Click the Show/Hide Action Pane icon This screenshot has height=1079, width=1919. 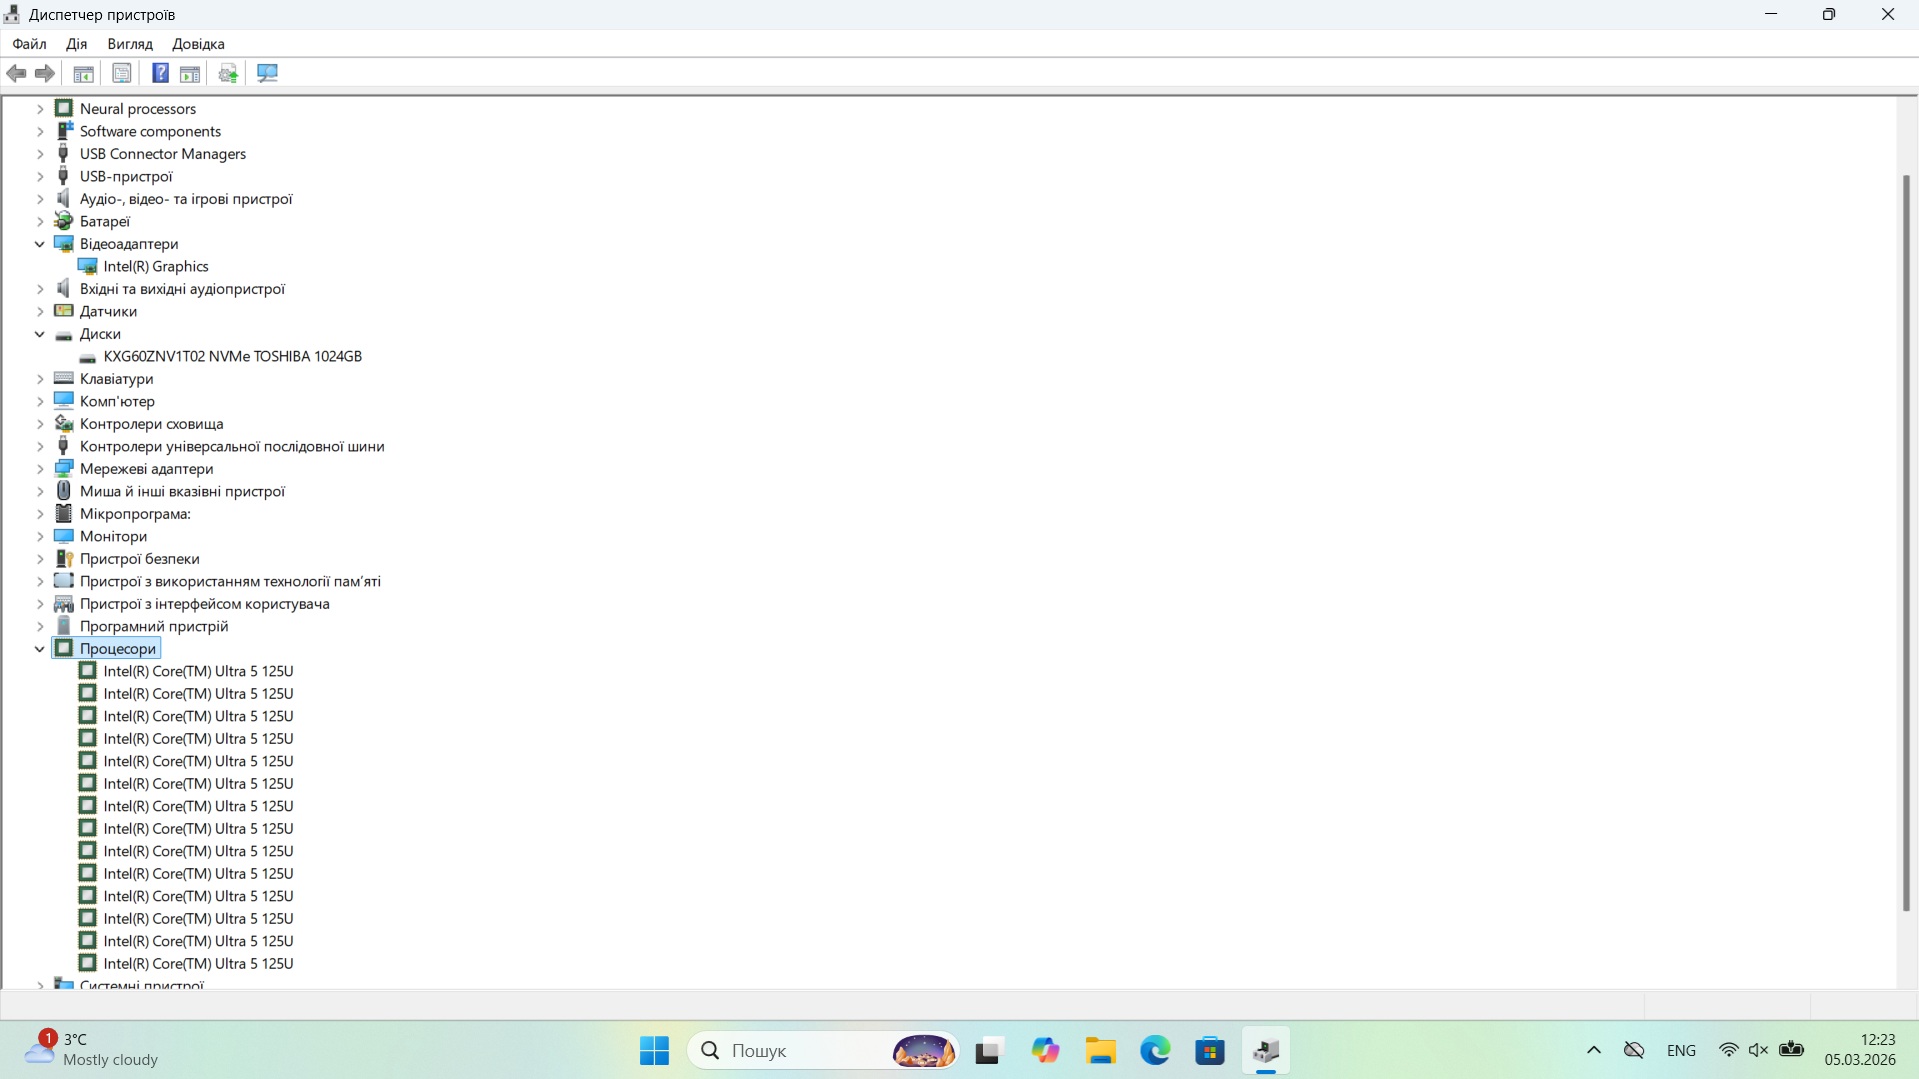pyautogui.click(x=190, y=73)
